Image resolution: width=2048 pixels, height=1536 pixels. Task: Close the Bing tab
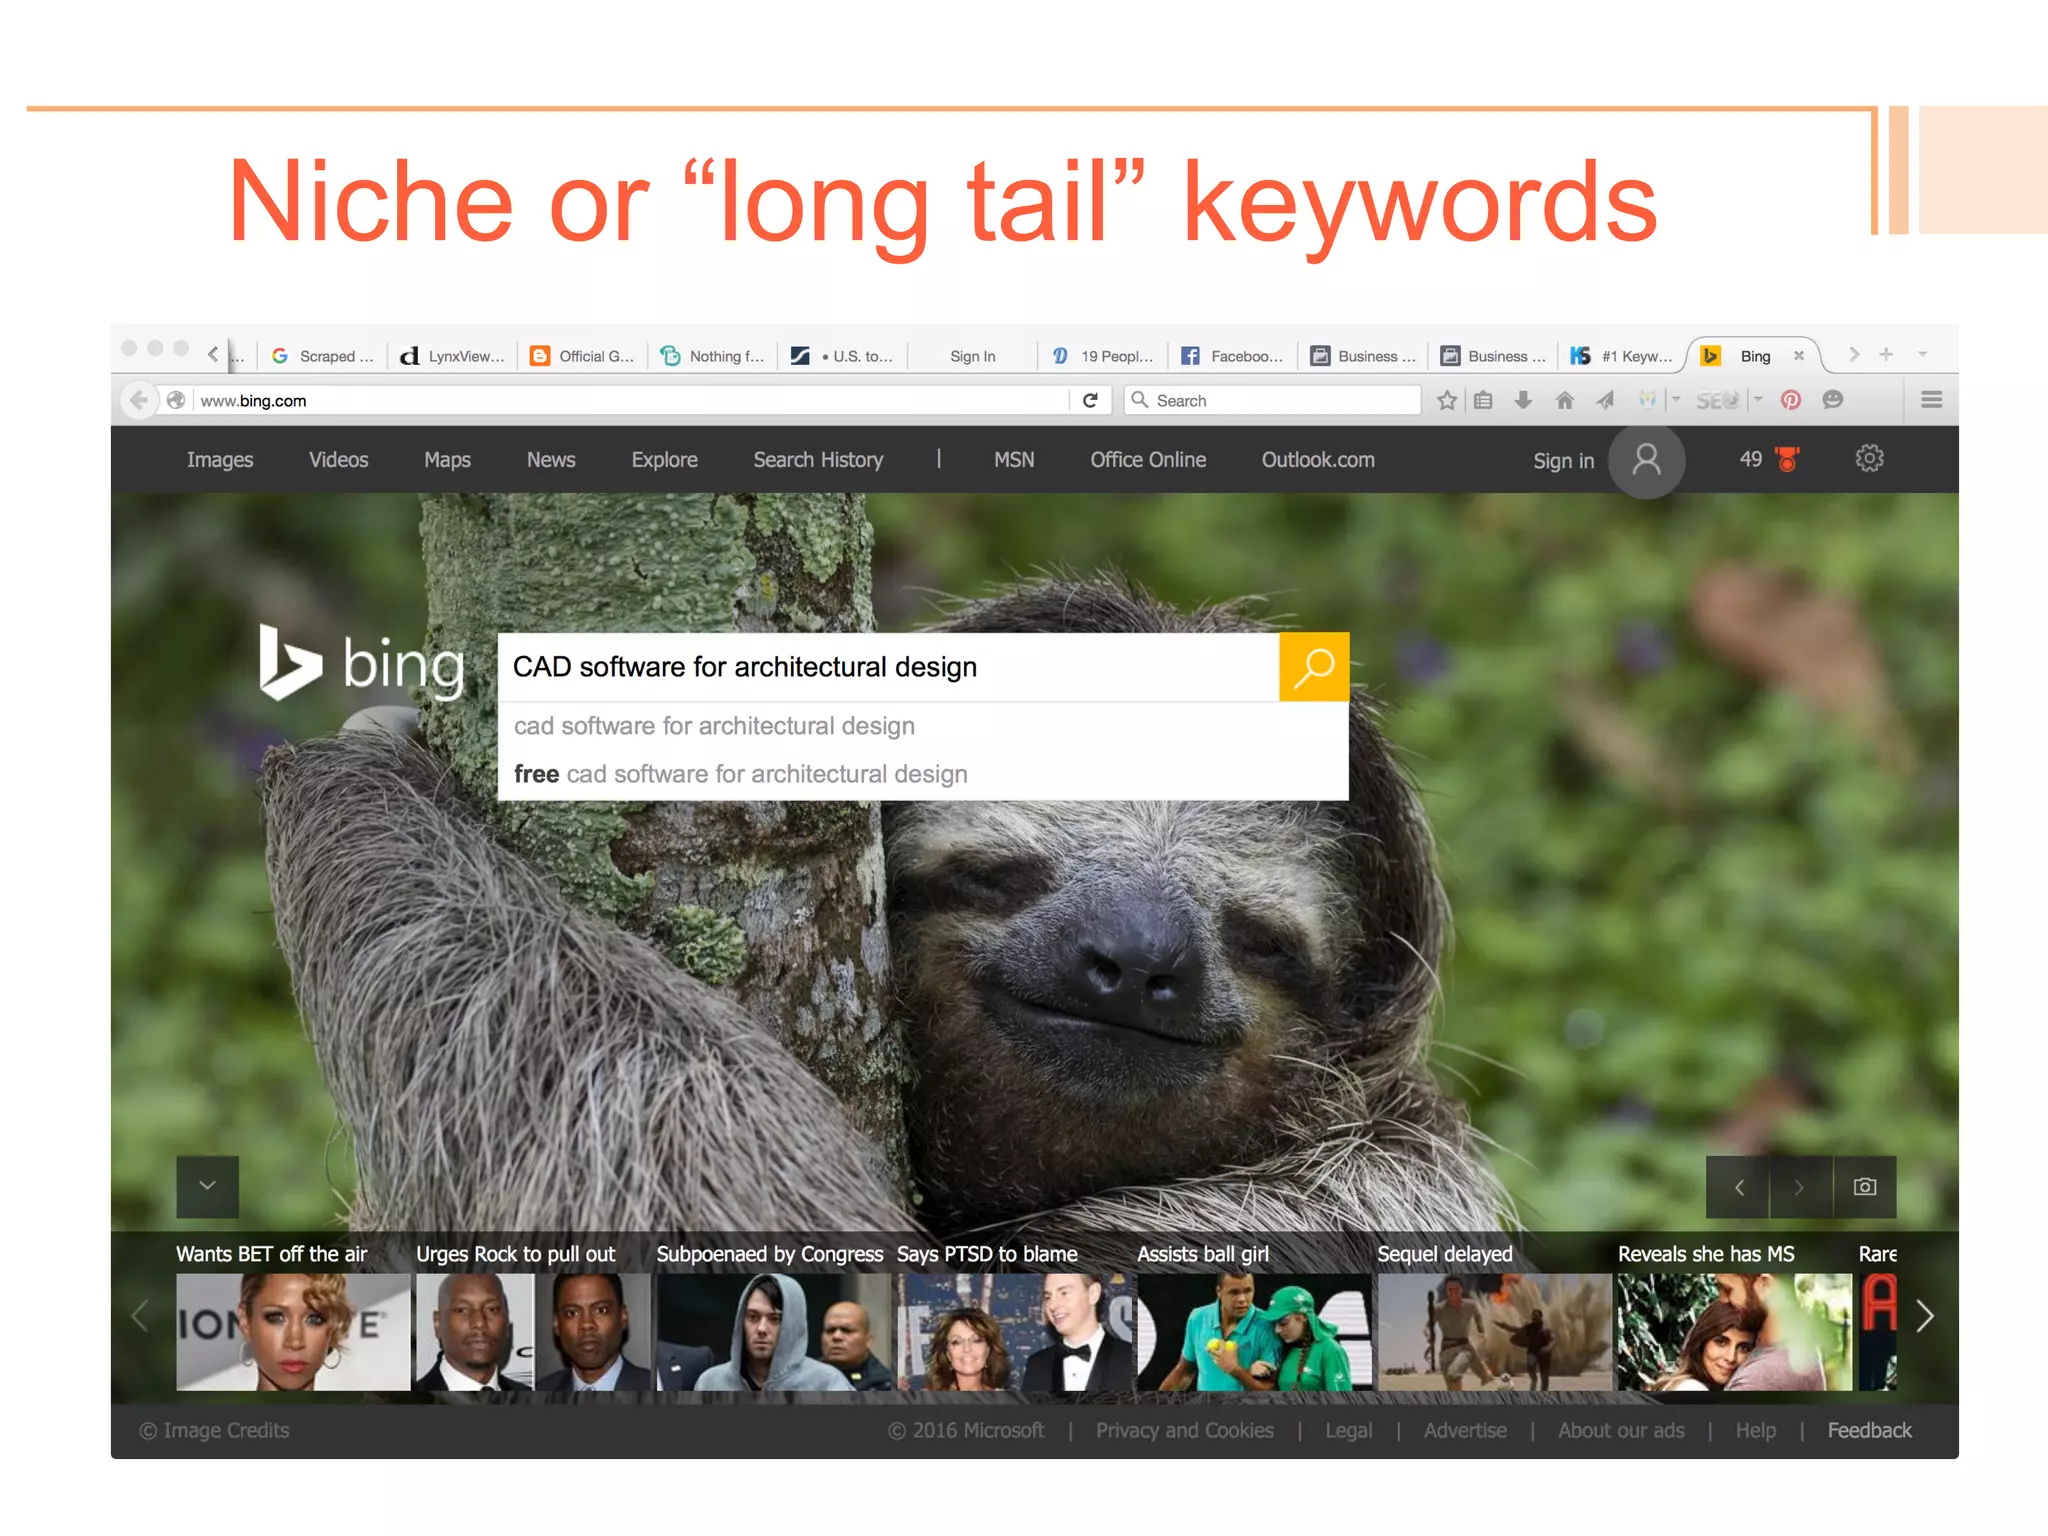(1798, 355)
